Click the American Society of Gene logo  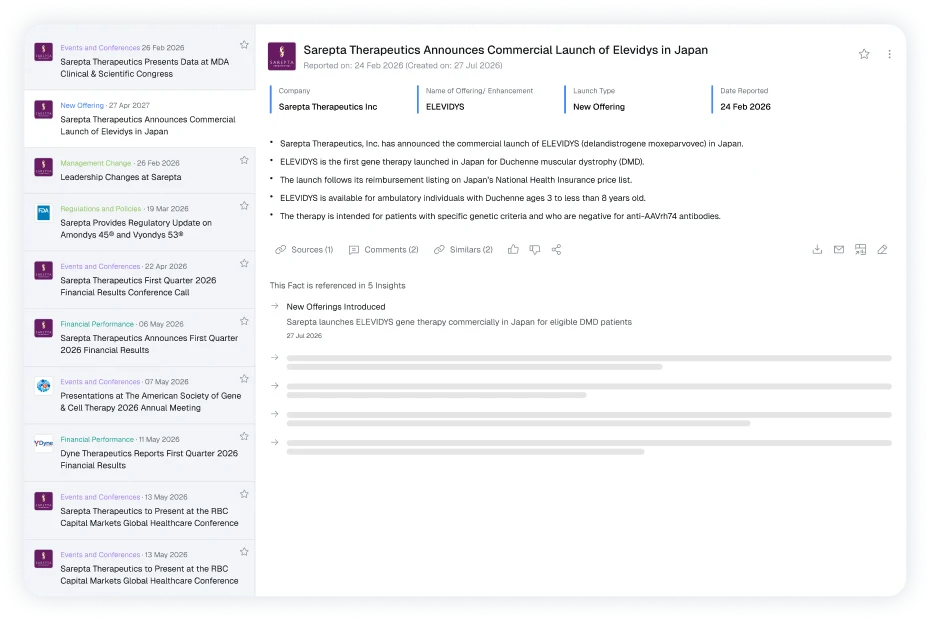(x=43, y=385)
